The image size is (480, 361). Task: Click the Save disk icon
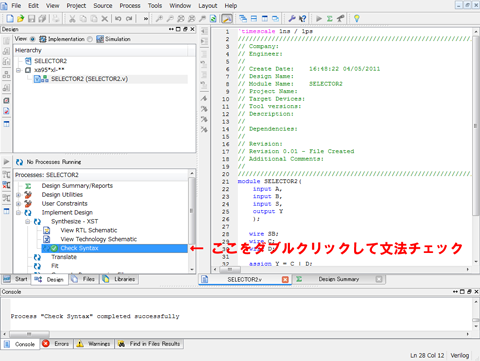click(x=31, y=19)
